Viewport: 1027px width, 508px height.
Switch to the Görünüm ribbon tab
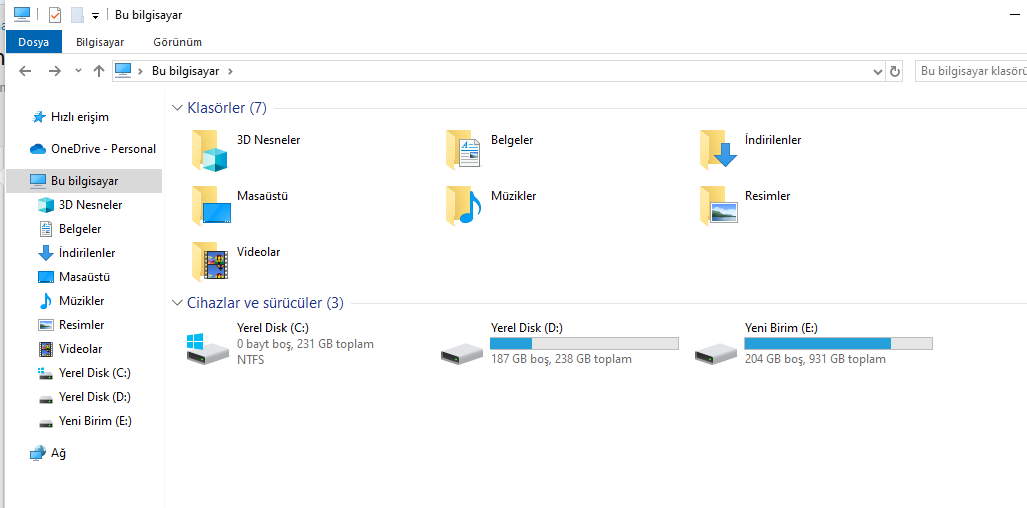177,42
